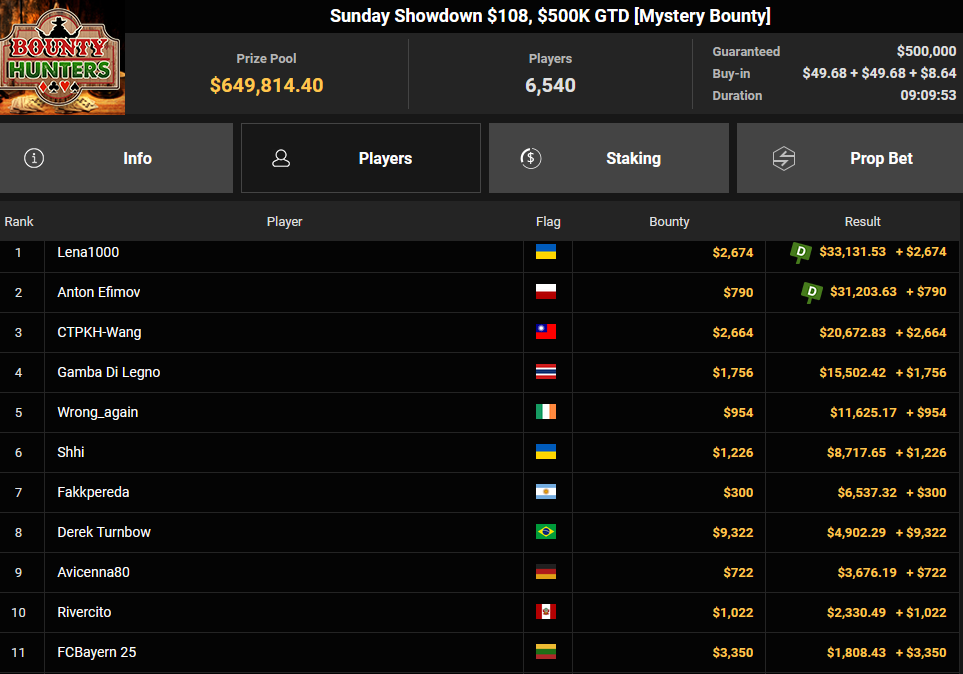Click the Player column header
The image size is (963, 674).
(284, 221)
